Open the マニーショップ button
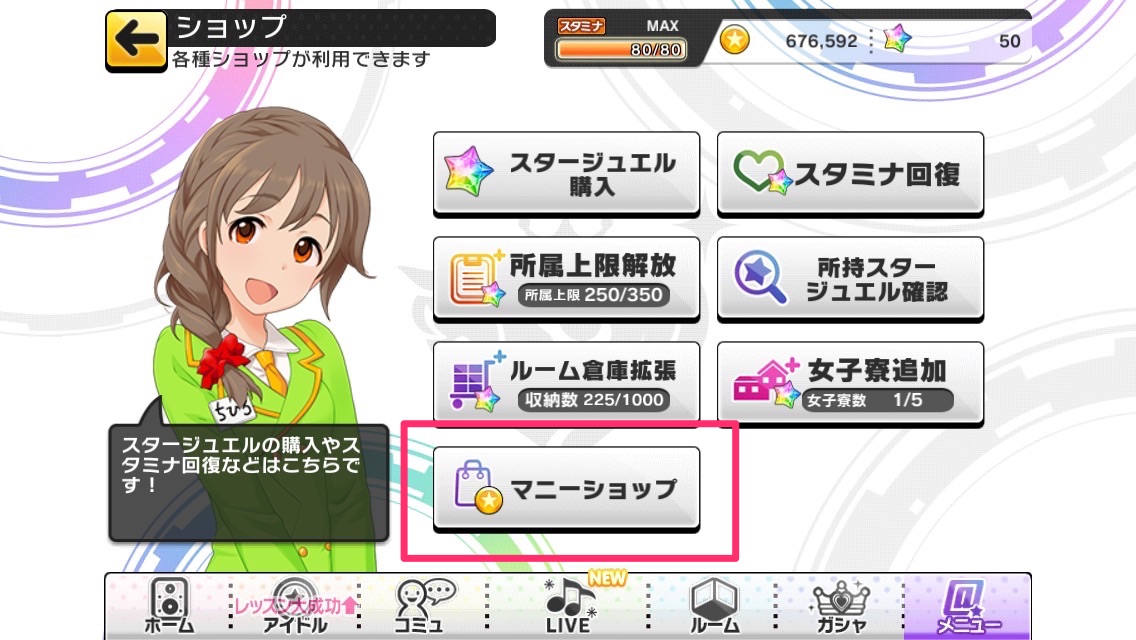The width and height of the screenshot is (1136, 640). tap(567, 489)
